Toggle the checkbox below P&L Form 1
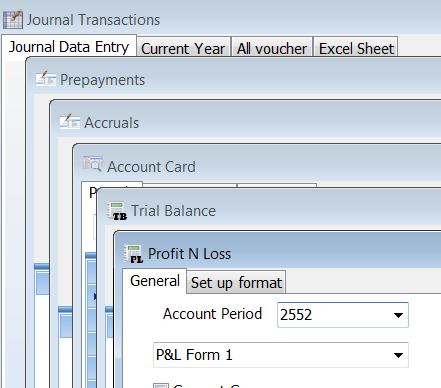Viewport: 441px width, 388px height. click(161, 386)
